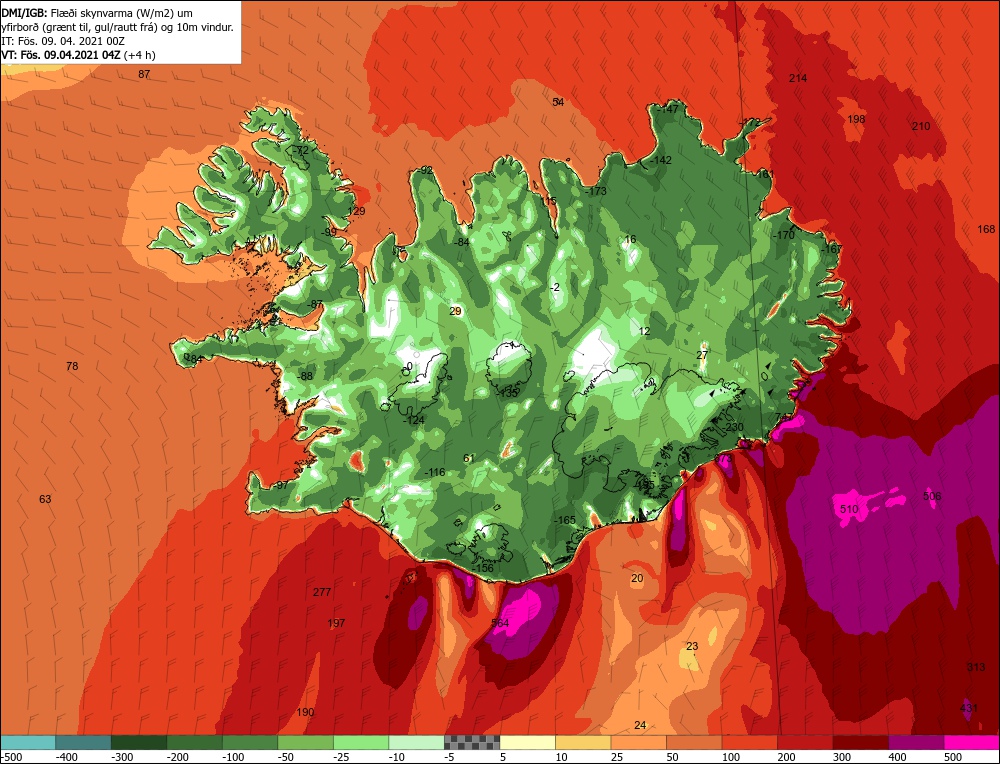Click the land value -156 on the south coast

click(x=482, y=568)
